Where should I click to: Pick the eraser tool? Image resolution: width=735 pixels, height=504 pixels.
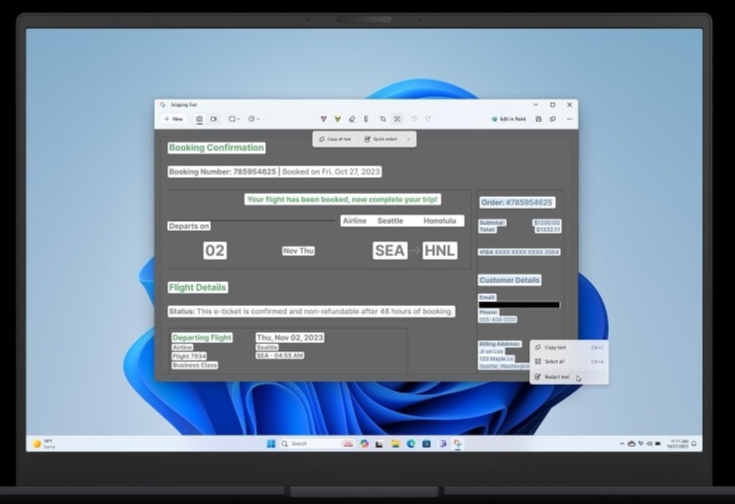(351, 119)
